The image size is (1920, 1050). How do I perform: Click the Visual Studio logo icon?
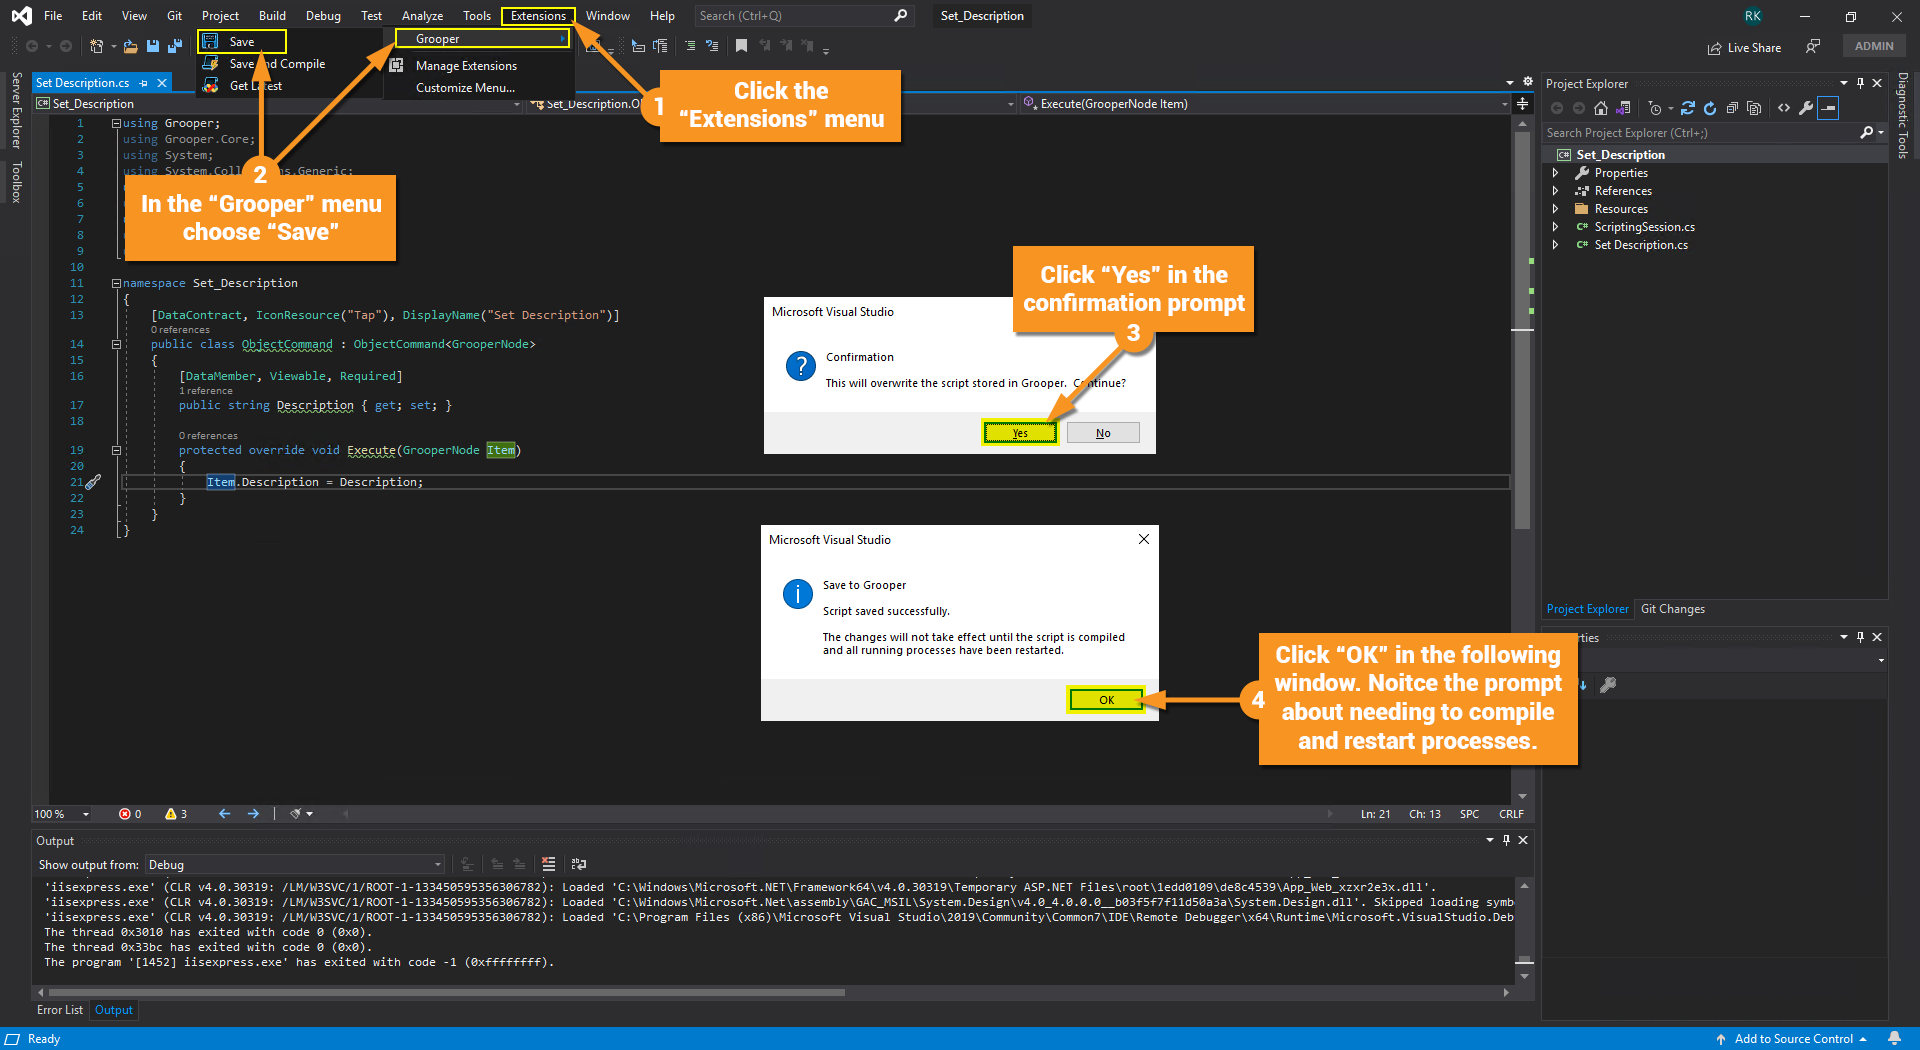[21, 16]
